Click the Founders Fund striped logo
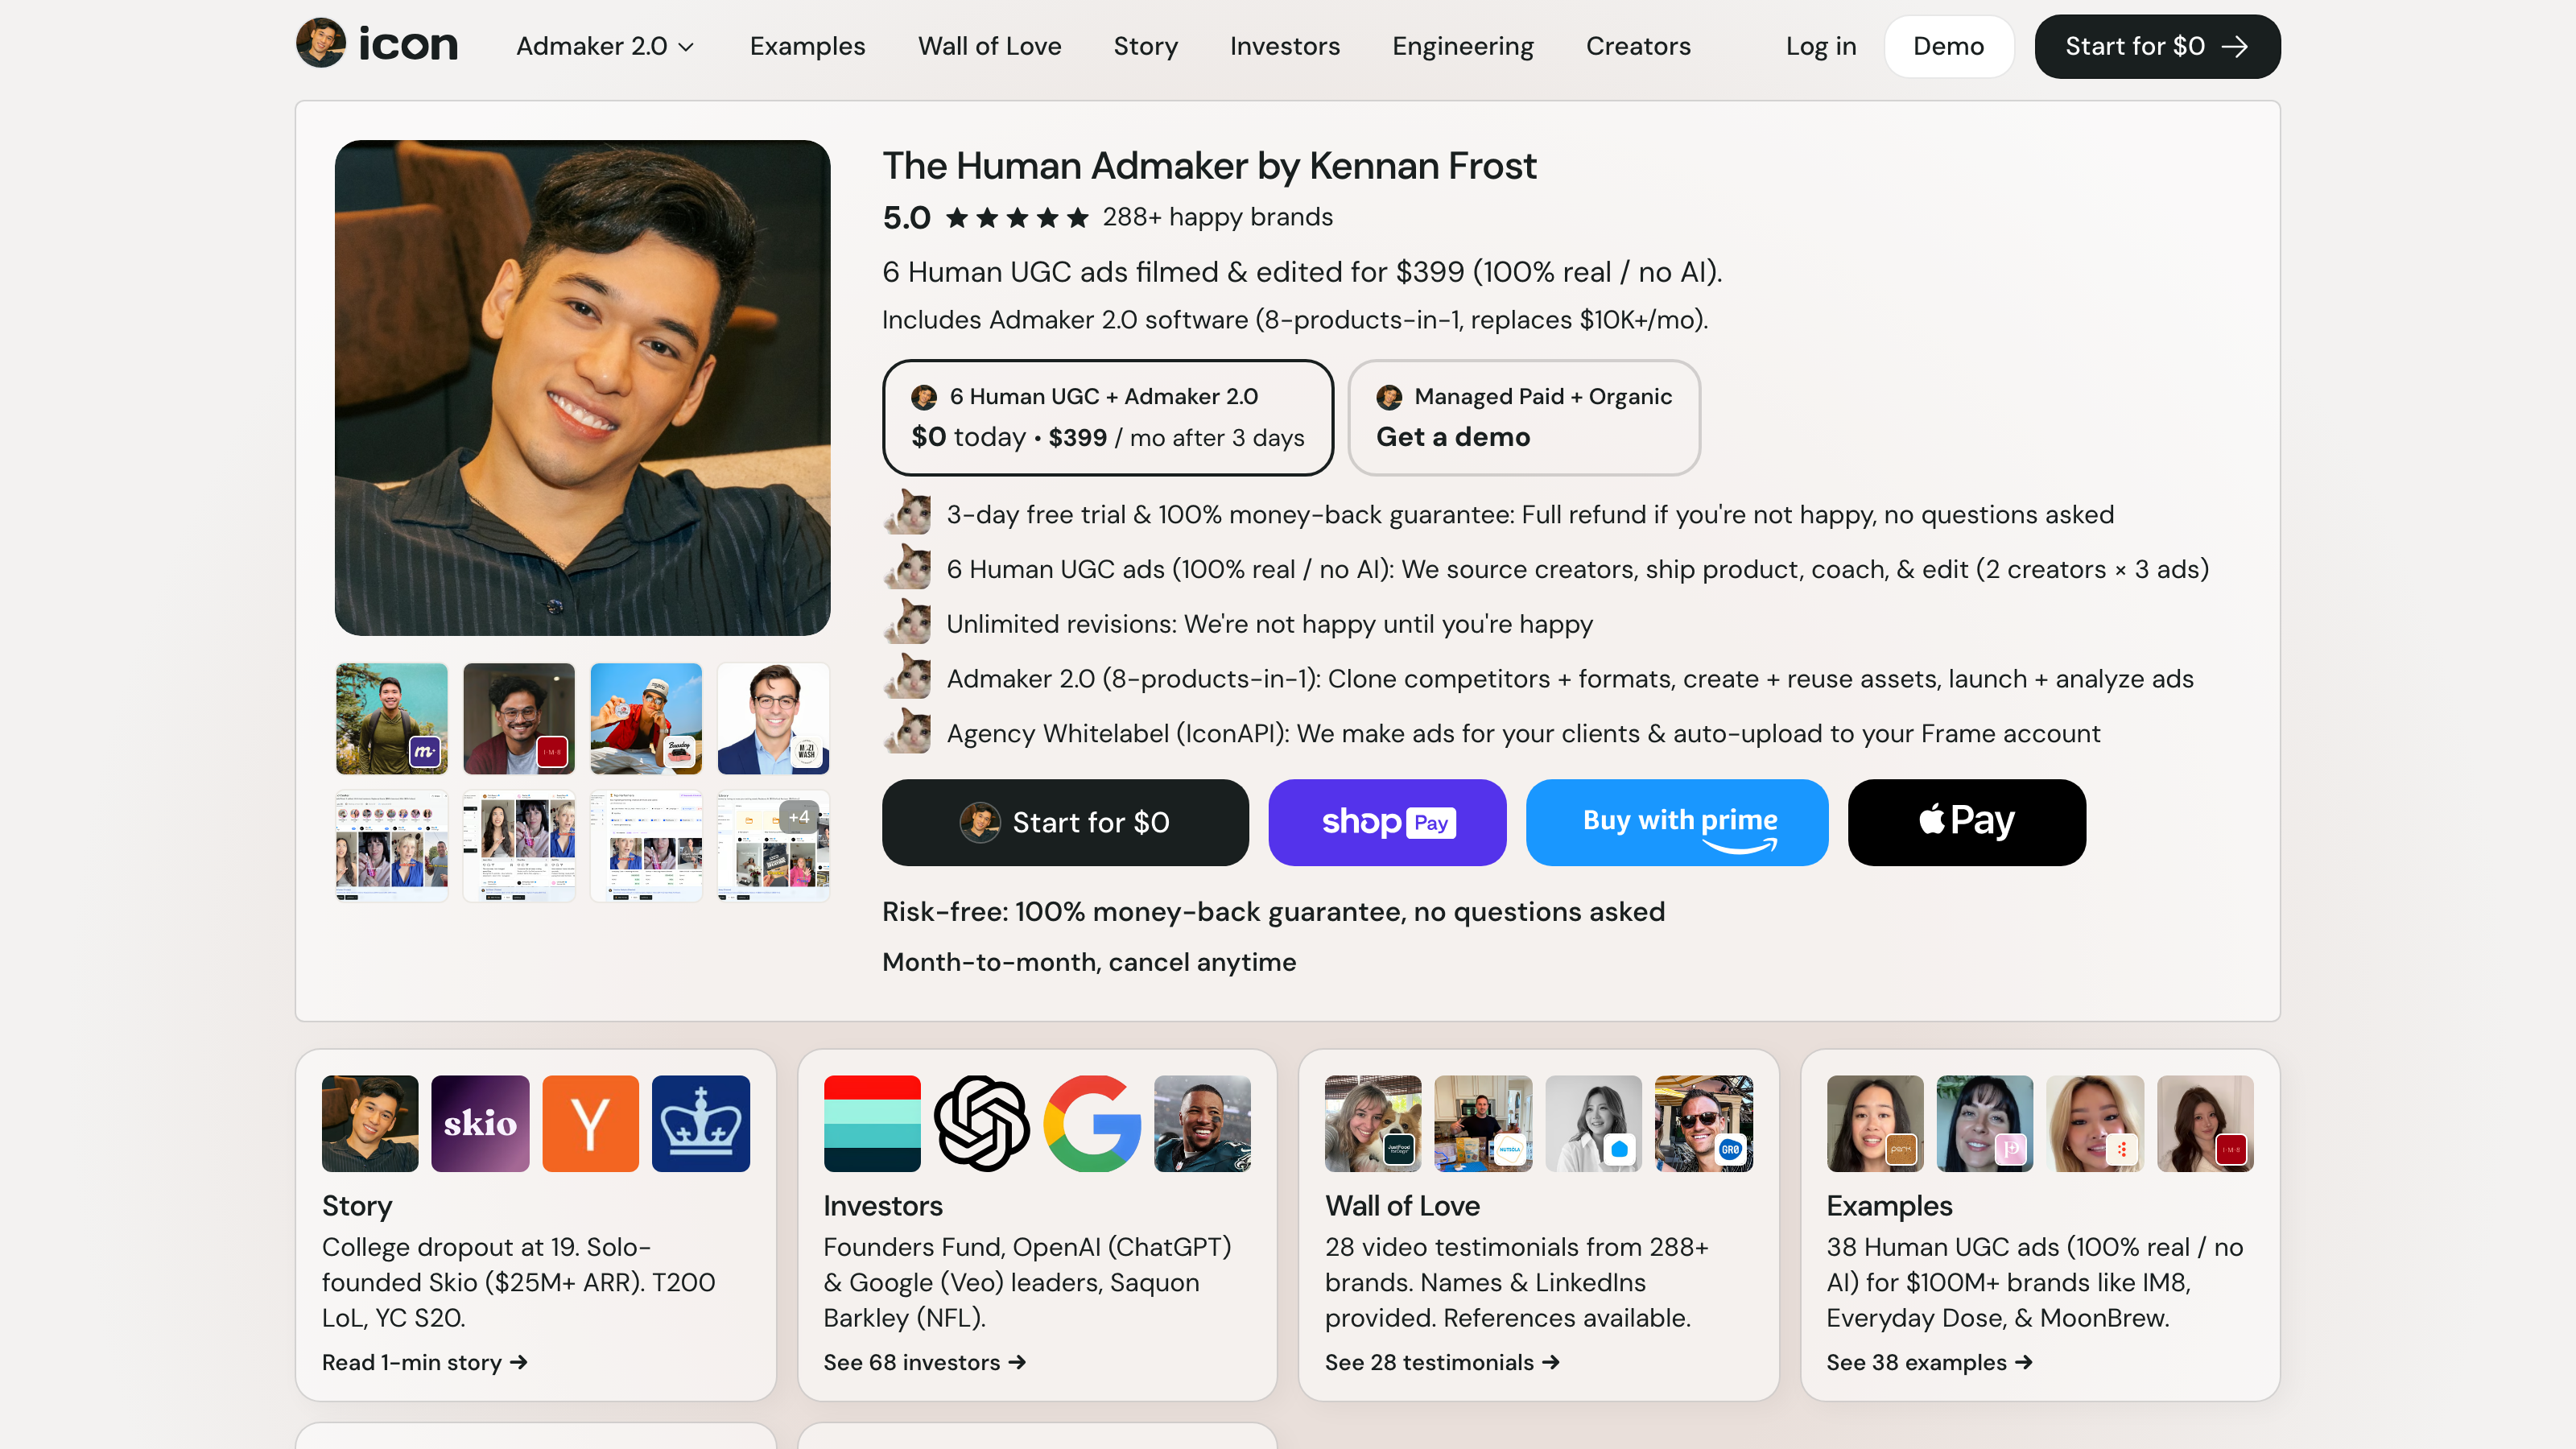The height and width of the screenshot is (1449, 2576). (872, 1123)
